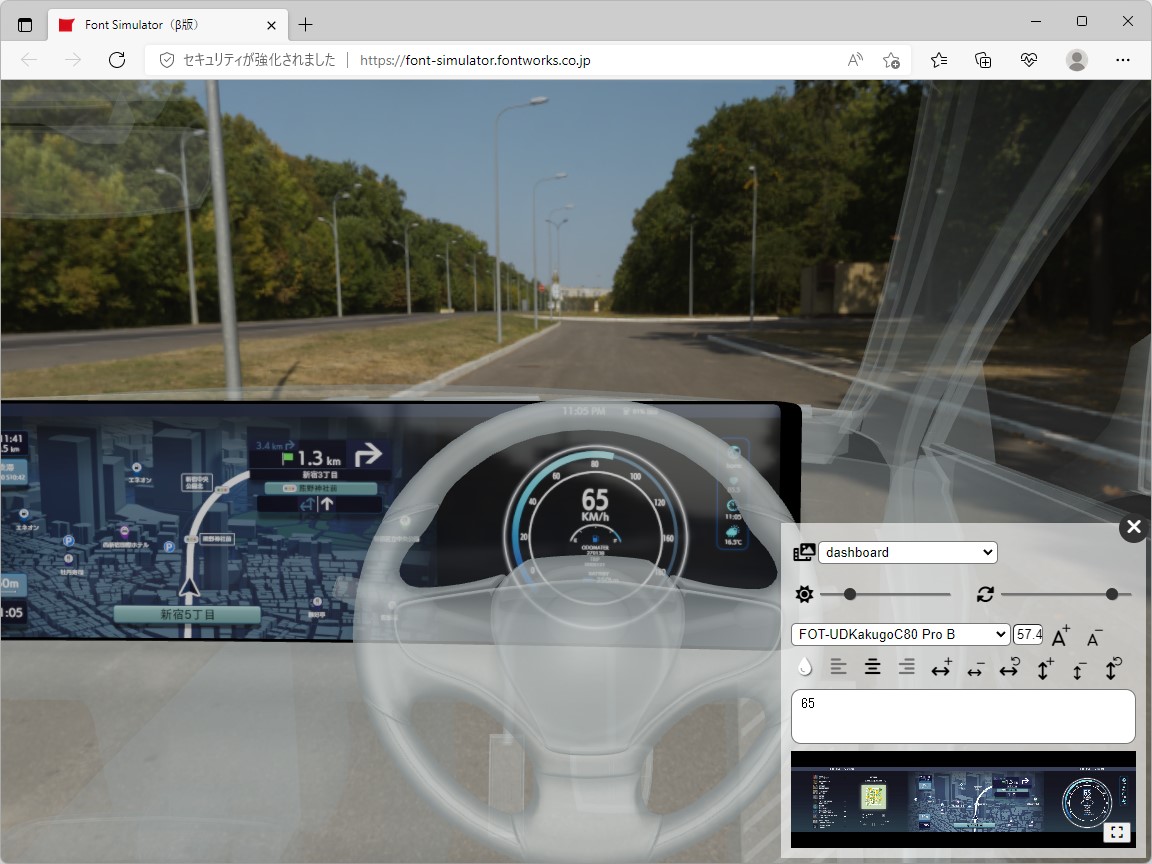
Task: Click the 65 speed readout on dashboard
Action: (595, 500)
